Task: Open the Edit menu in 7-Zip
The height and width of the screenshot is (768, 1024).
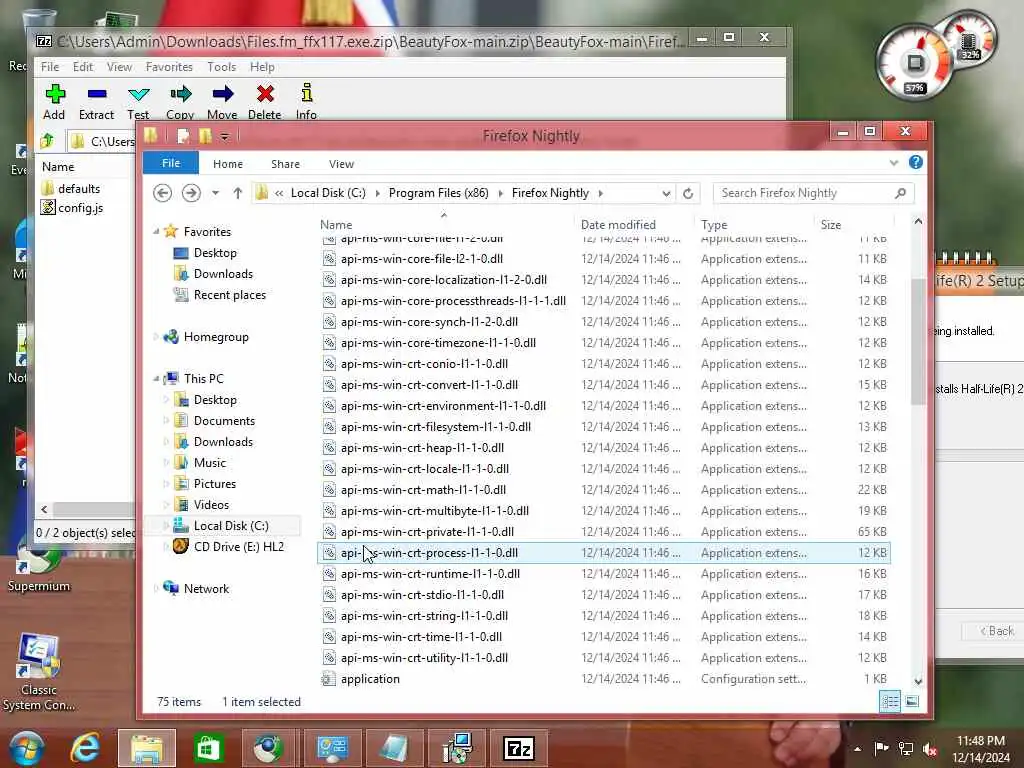Action: [x=82, y=67]
